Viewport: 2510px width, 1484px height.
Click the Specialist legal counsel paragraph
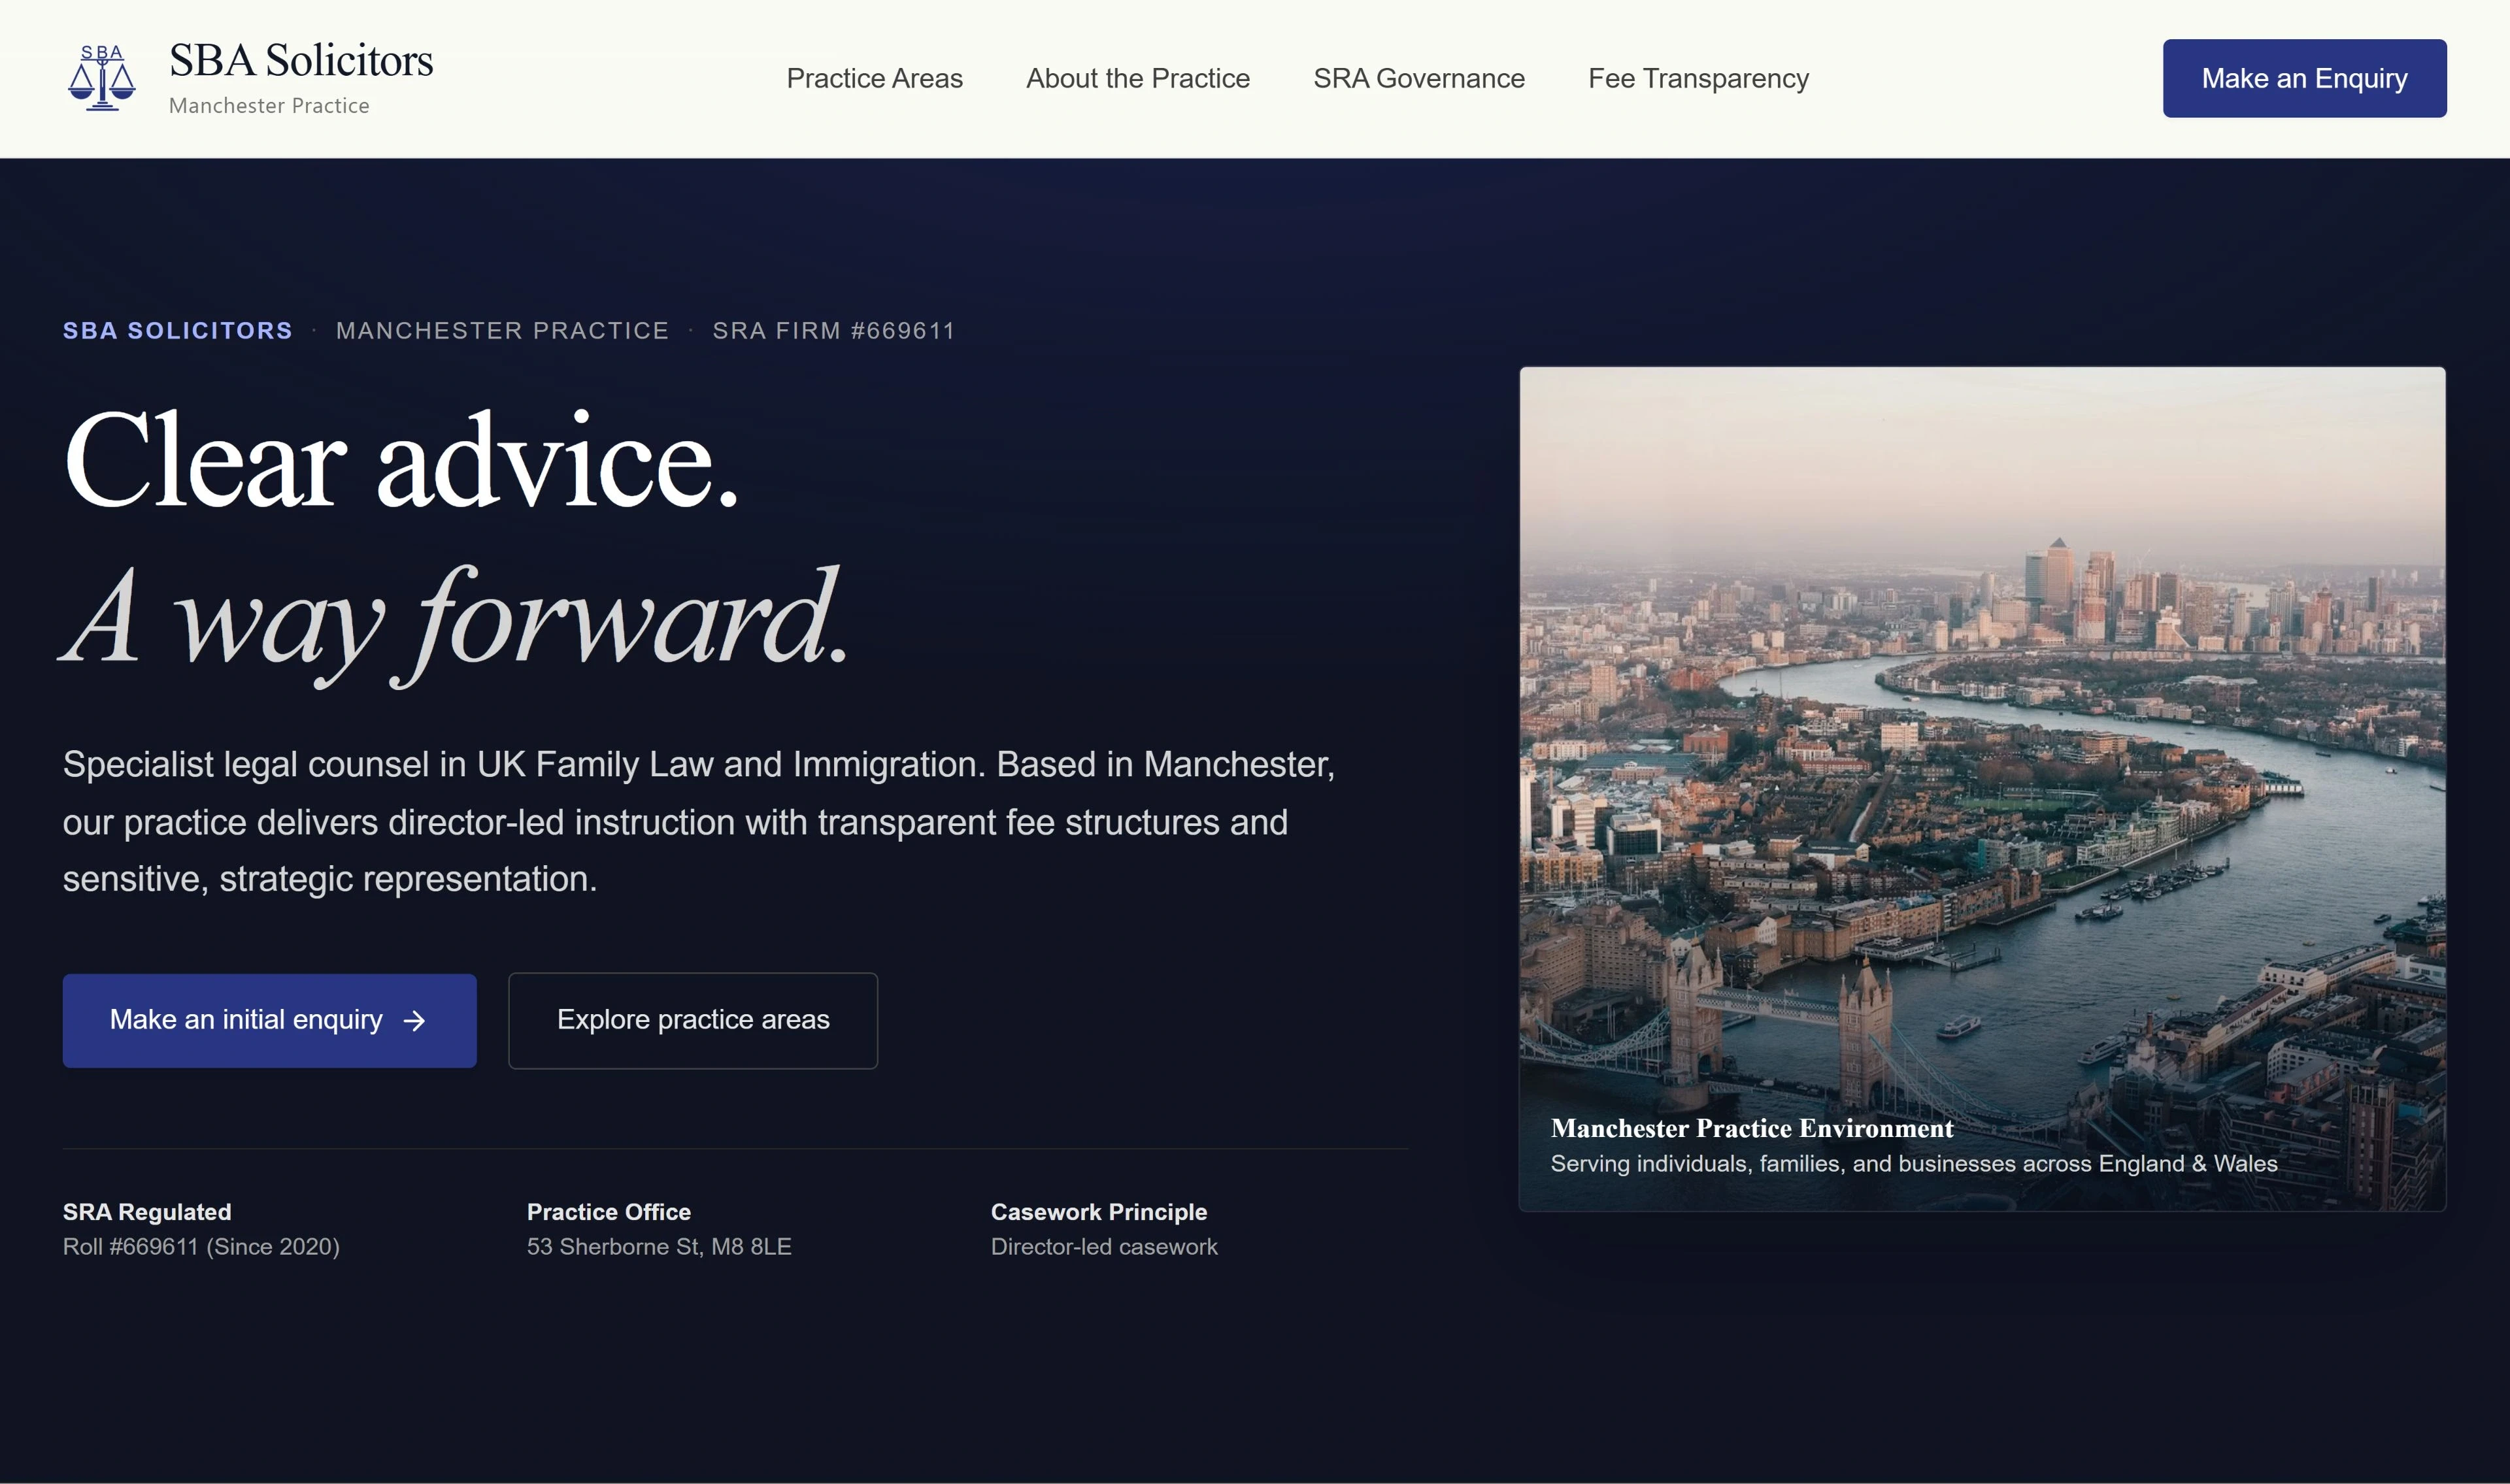coord(699,821)
